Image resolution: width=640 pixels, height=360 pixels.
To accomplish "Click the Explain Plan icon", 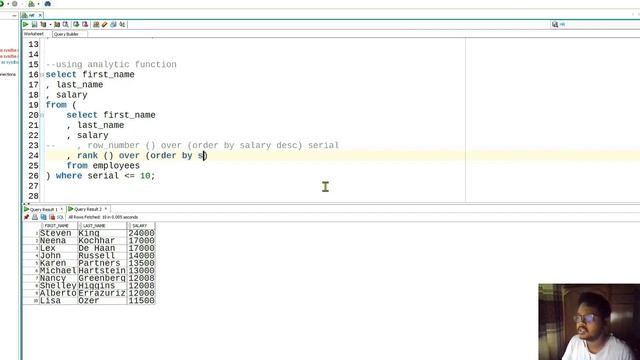I will (43, 24).
